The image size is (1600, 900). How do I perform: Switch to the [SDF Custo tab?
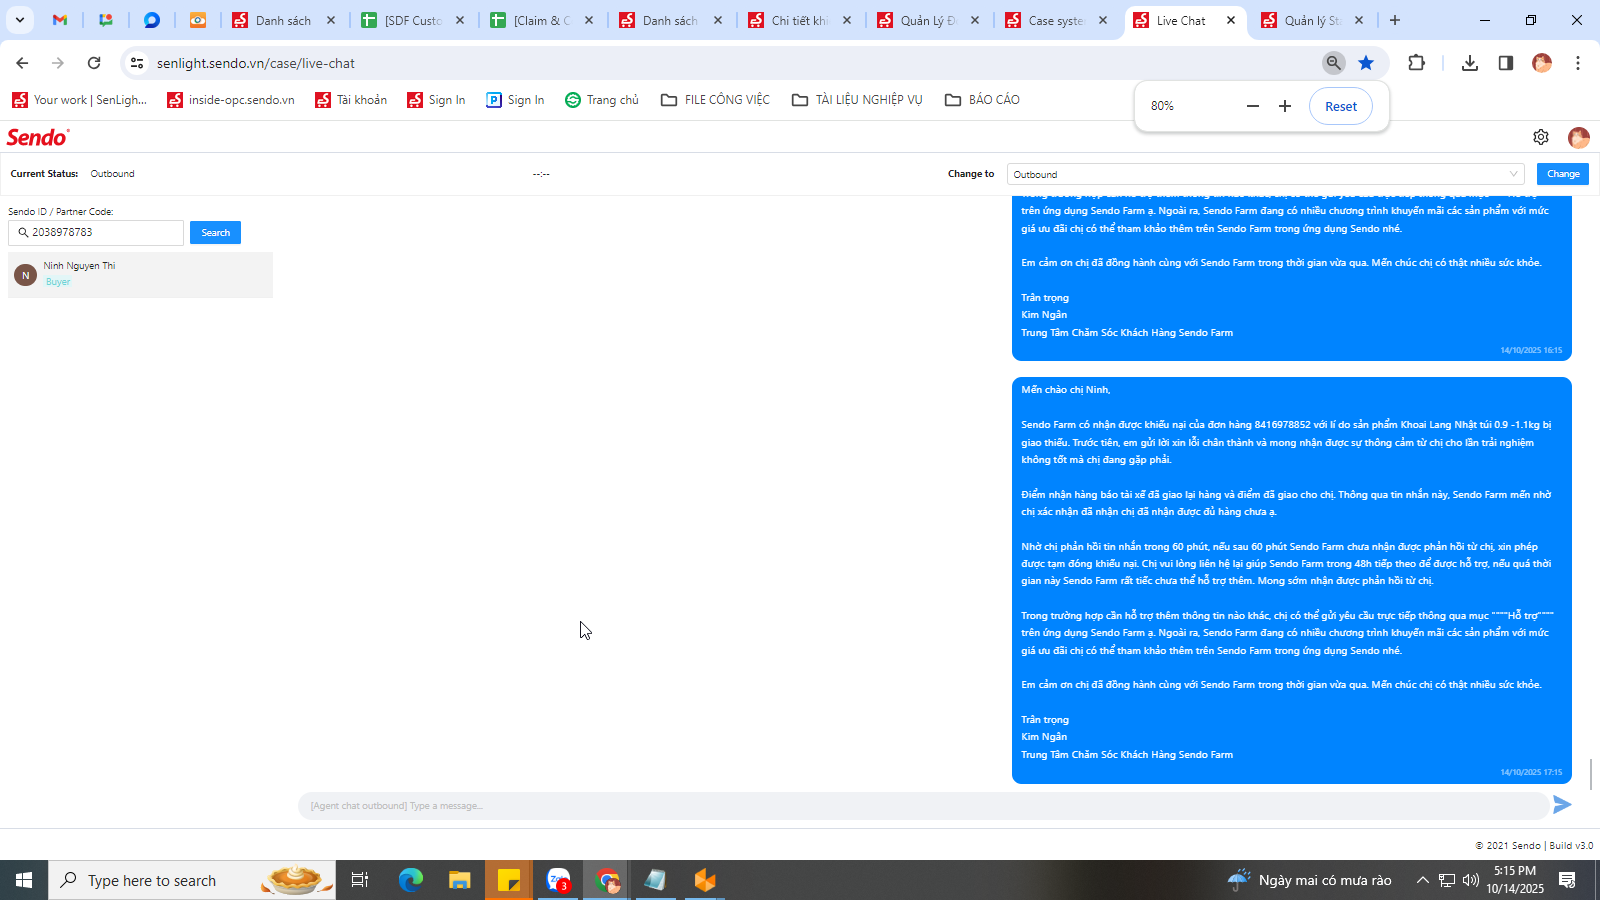(414, 20)
